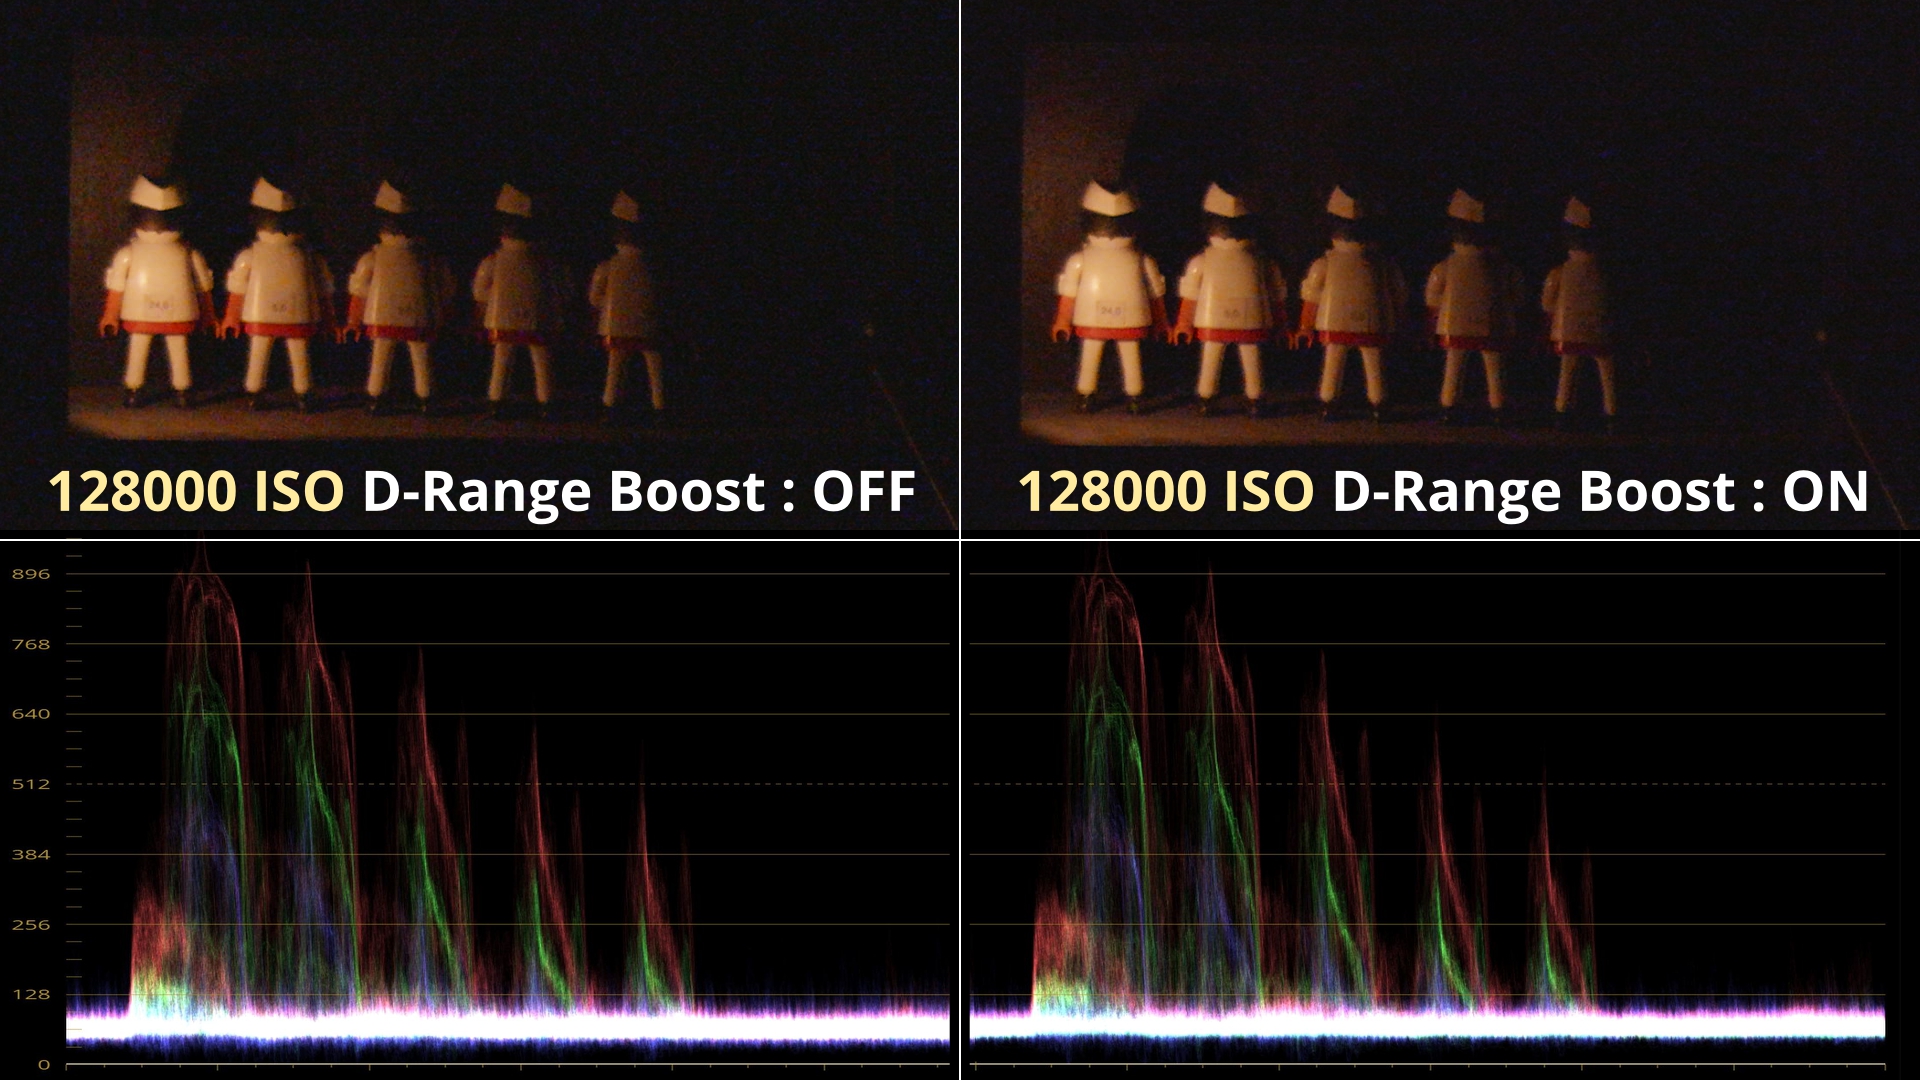Click the 640 waveform scale label
This screenshot has width=1920, height=1080.
coord(30,714)
